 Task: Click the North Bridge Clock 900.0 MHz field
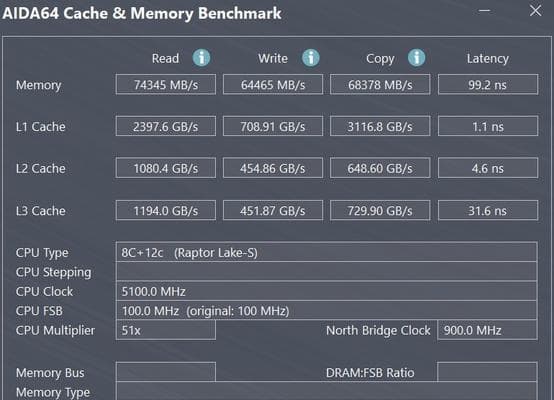[x=487, y=330]
